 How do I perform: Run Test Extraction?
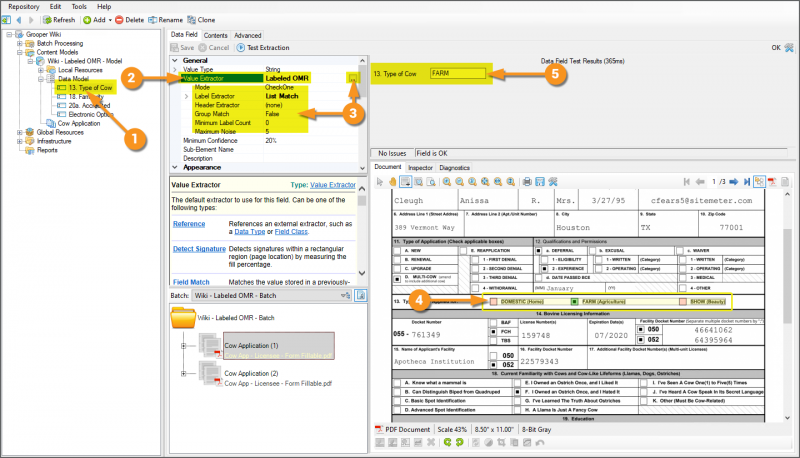pos(263,47)
